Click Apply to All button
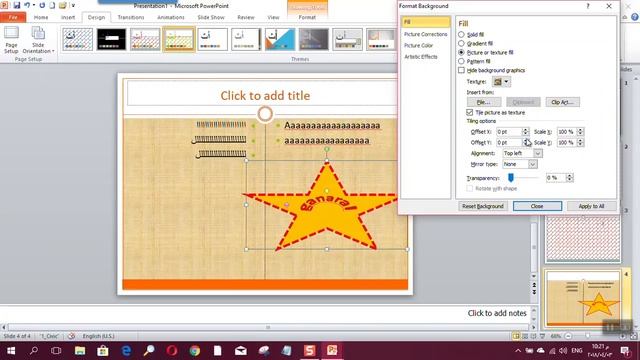Screen dimensions: 640x360 pos(591,206)
